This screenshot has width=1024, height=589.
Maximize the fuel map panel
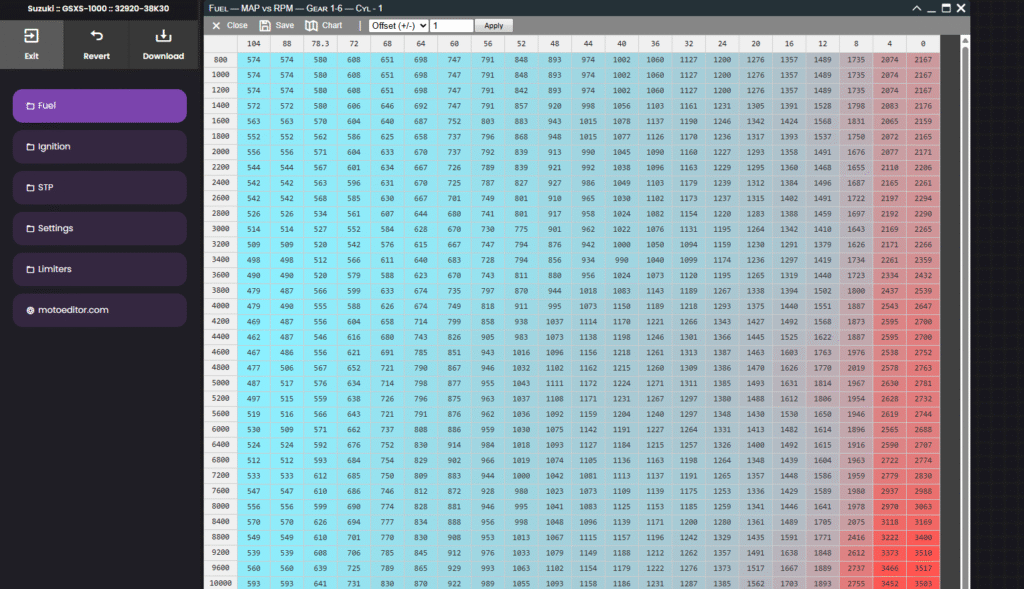(x=946, y=7)
